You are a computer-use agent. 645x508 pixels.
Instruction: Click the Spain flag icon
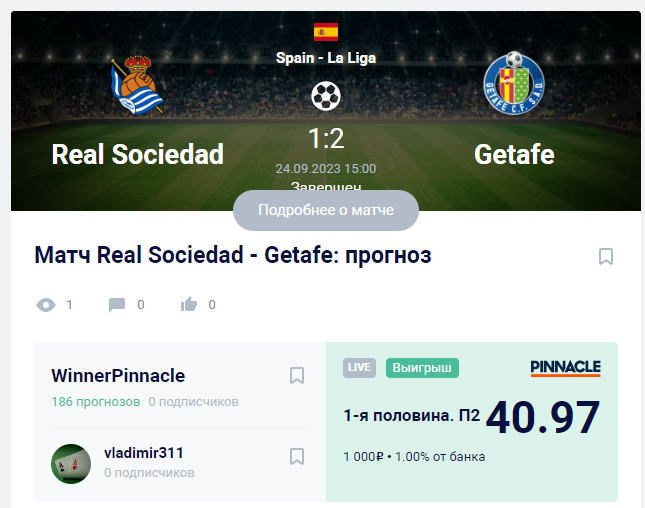[x=326, y=32]
